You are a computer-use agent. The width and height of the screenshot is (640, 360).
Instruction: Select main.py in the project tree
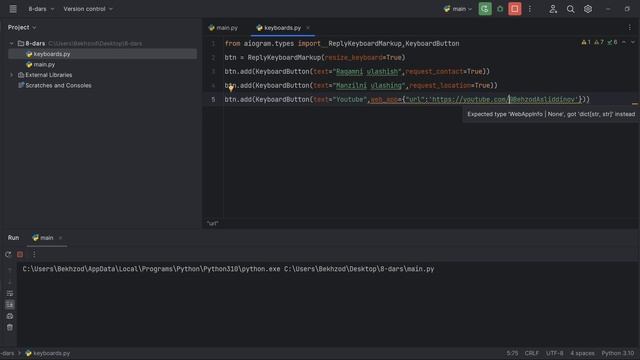[44, 64]
